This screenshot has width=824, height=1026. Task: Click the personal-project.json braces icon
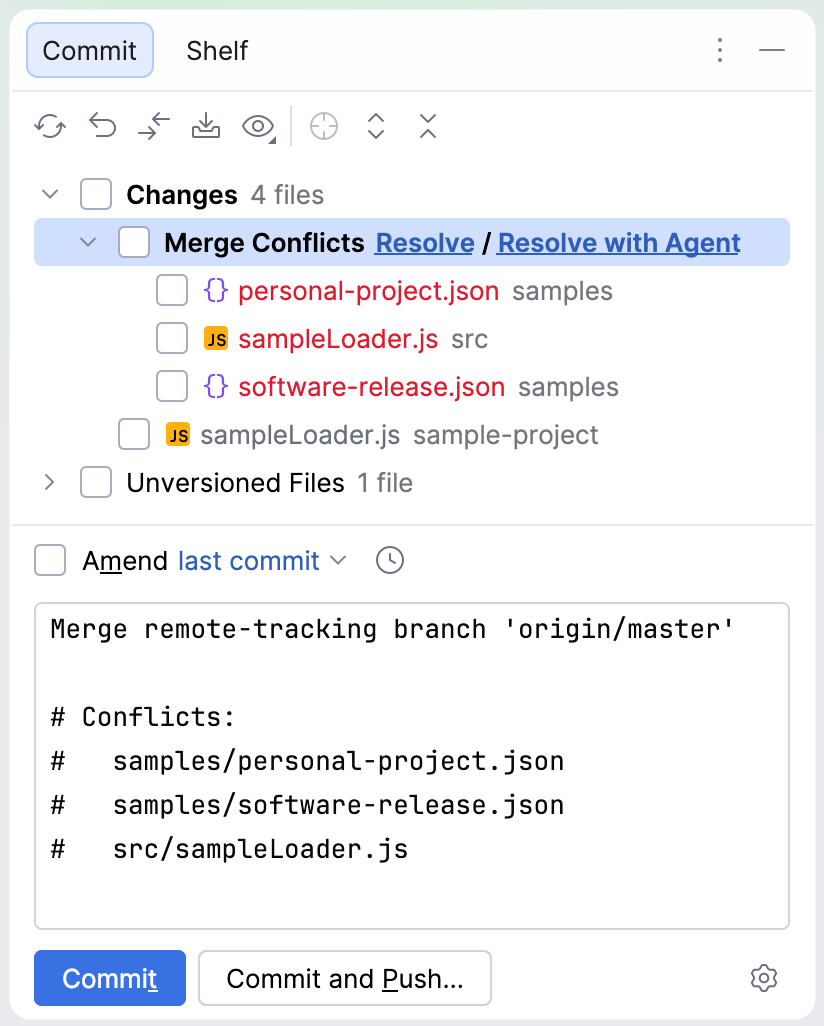[216, 291]
